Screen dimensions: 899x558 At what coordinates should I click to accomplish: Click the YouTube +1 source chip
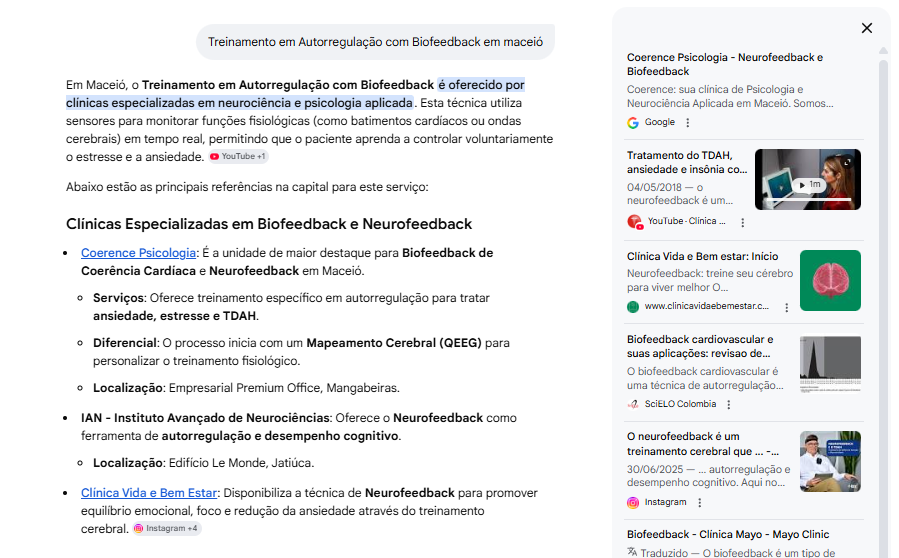(238, 157)
